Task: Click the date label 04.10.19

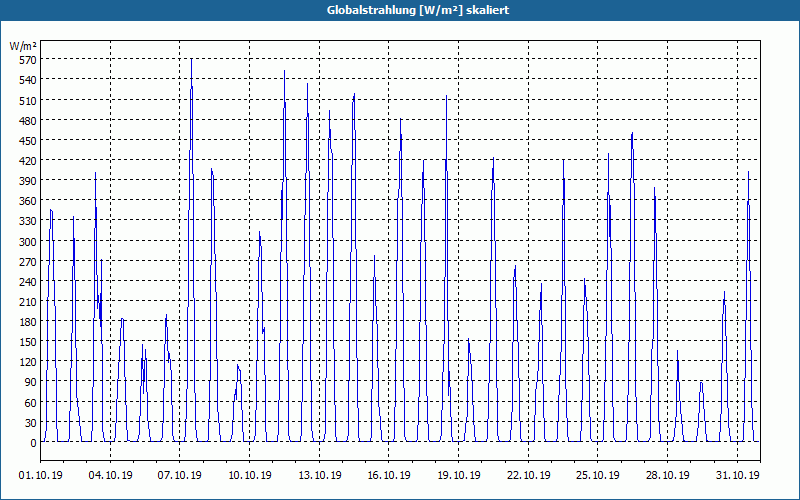Action: click(x=110, y=476)
